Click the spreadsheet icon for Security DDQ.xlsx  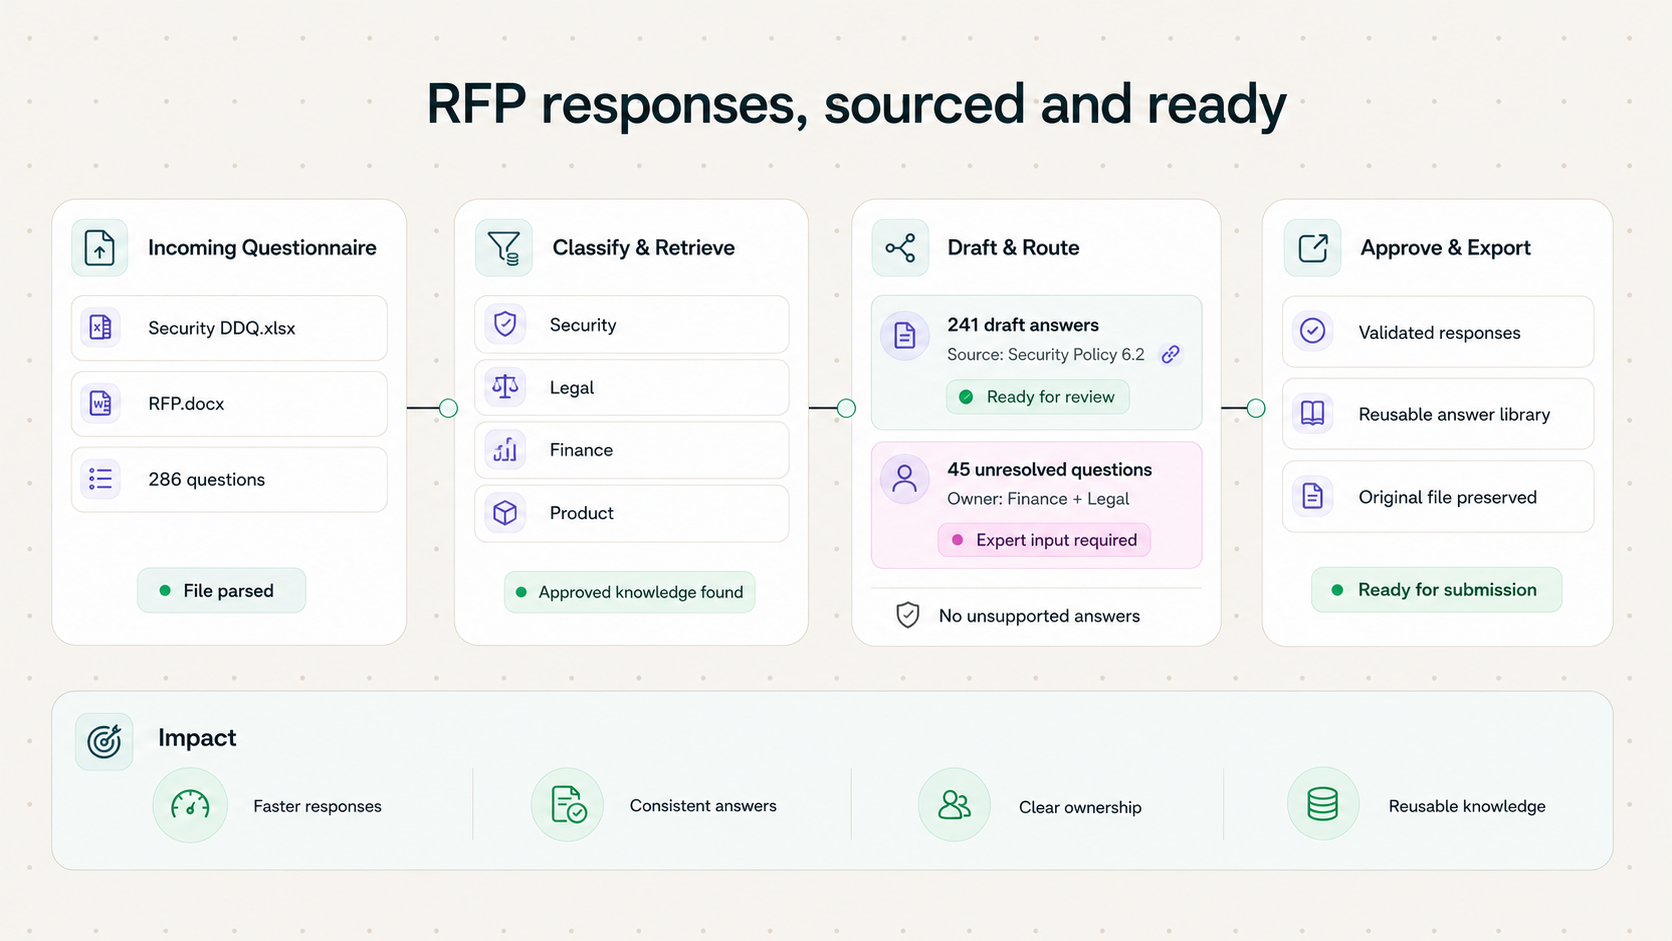coord(101,327)
